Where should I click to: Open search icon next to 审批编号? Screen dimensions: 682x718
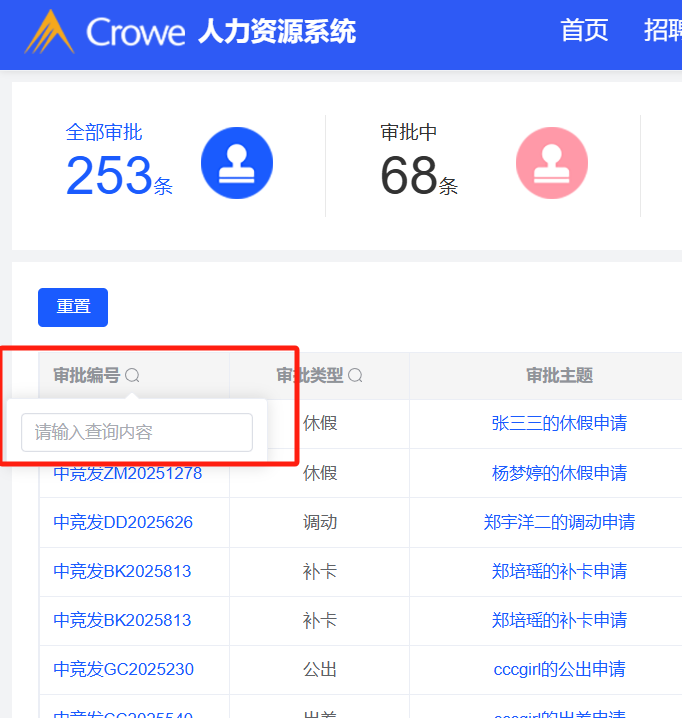tap(132, 375)
